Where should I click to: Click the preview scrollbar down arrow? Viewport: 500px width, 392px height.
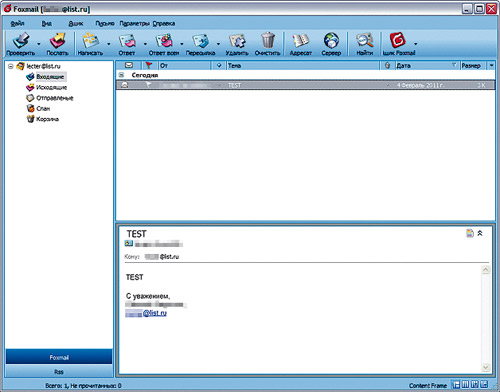(486, 368)
